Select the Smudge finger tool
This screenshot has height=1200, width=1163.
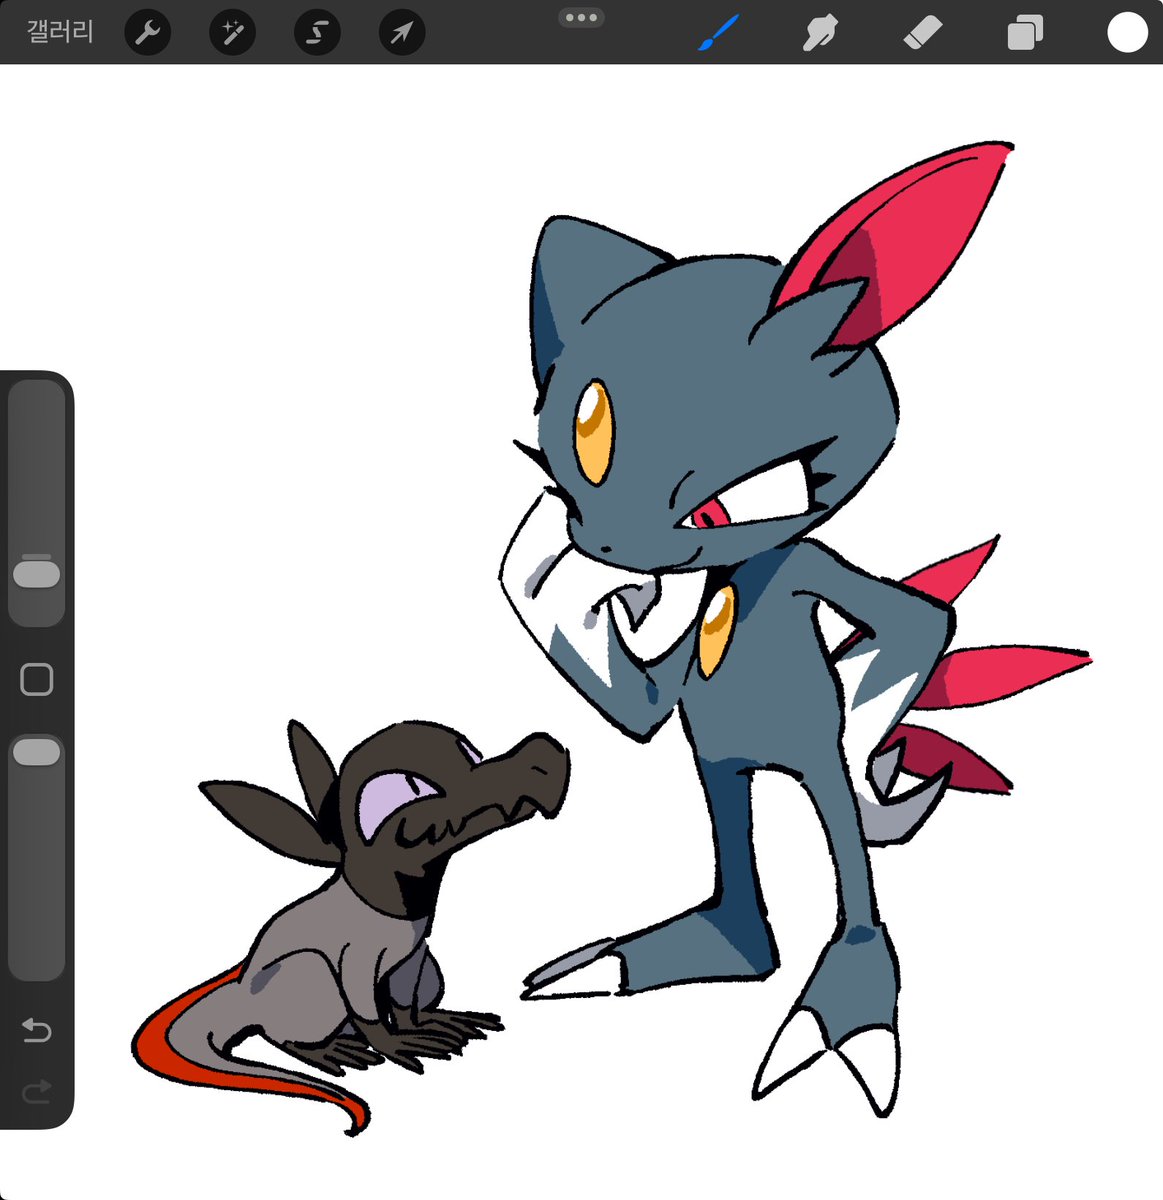pyautogui.click(x=820, y=33)
